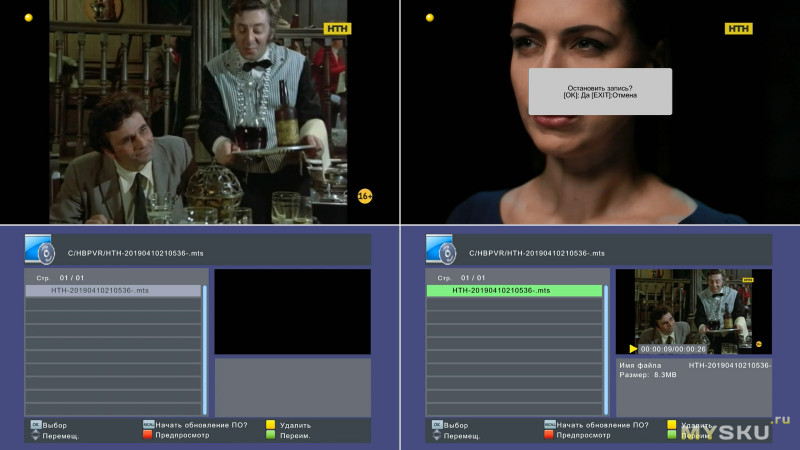The width and height of the screenshot is (800, 450).
Task: Select the gray-highlighted HTH-20190410210536-.mts file row
Action: pos(113,290)
